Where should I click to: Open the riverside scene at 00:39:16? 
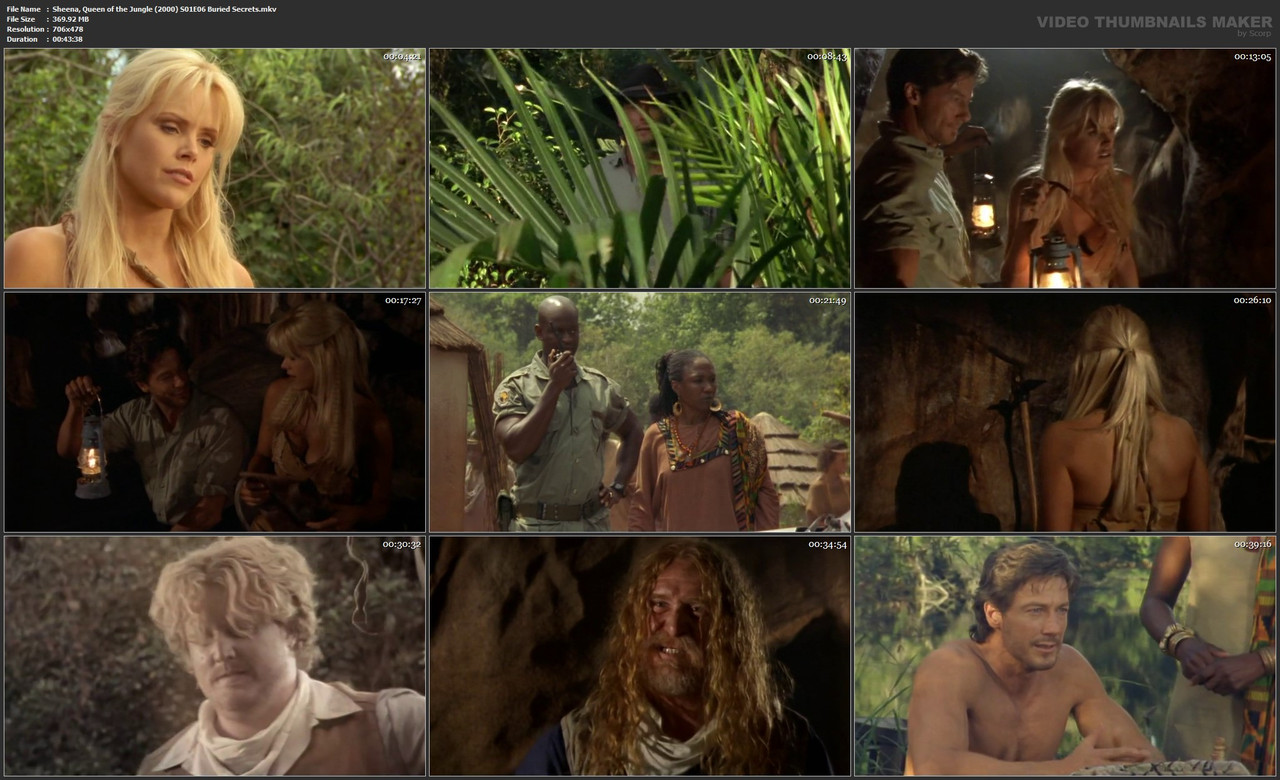(1064, 657)
